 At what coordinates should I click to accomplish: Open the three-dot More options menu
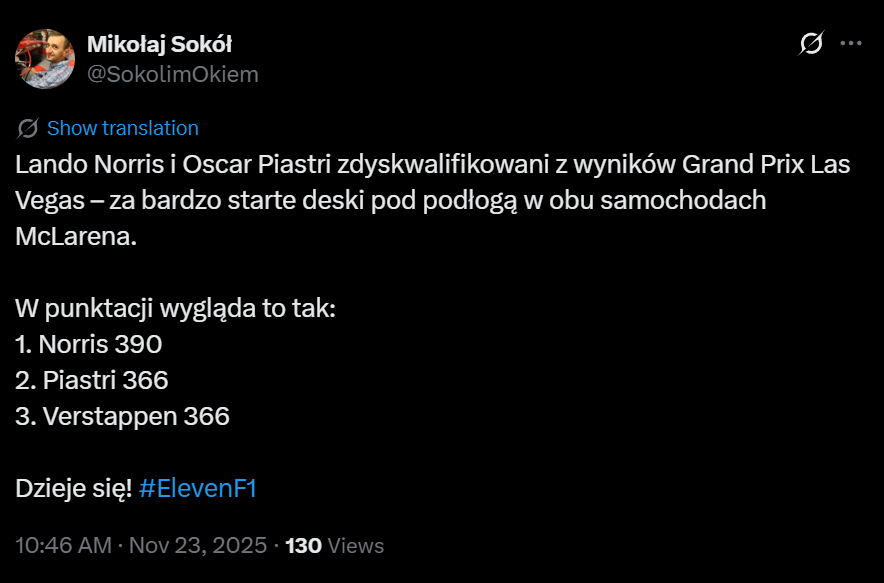pyautogui.click(x=851, y=44)
